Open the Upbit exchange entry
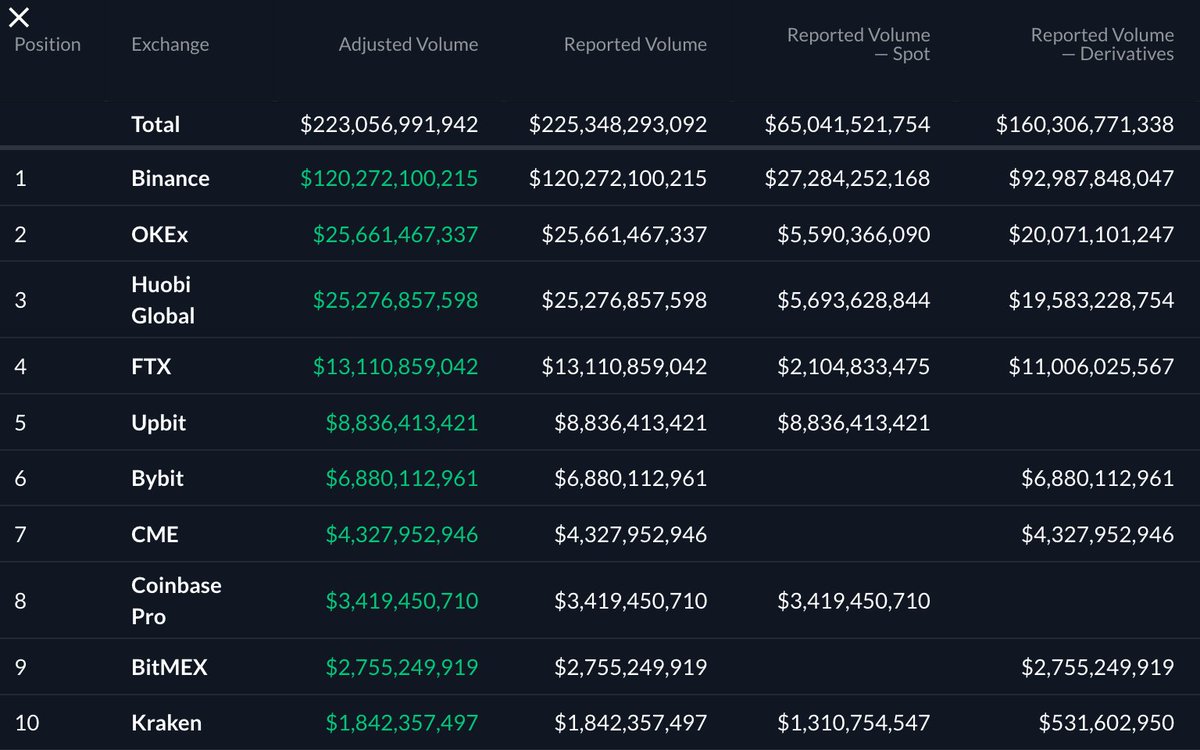 tap(158, 422)
